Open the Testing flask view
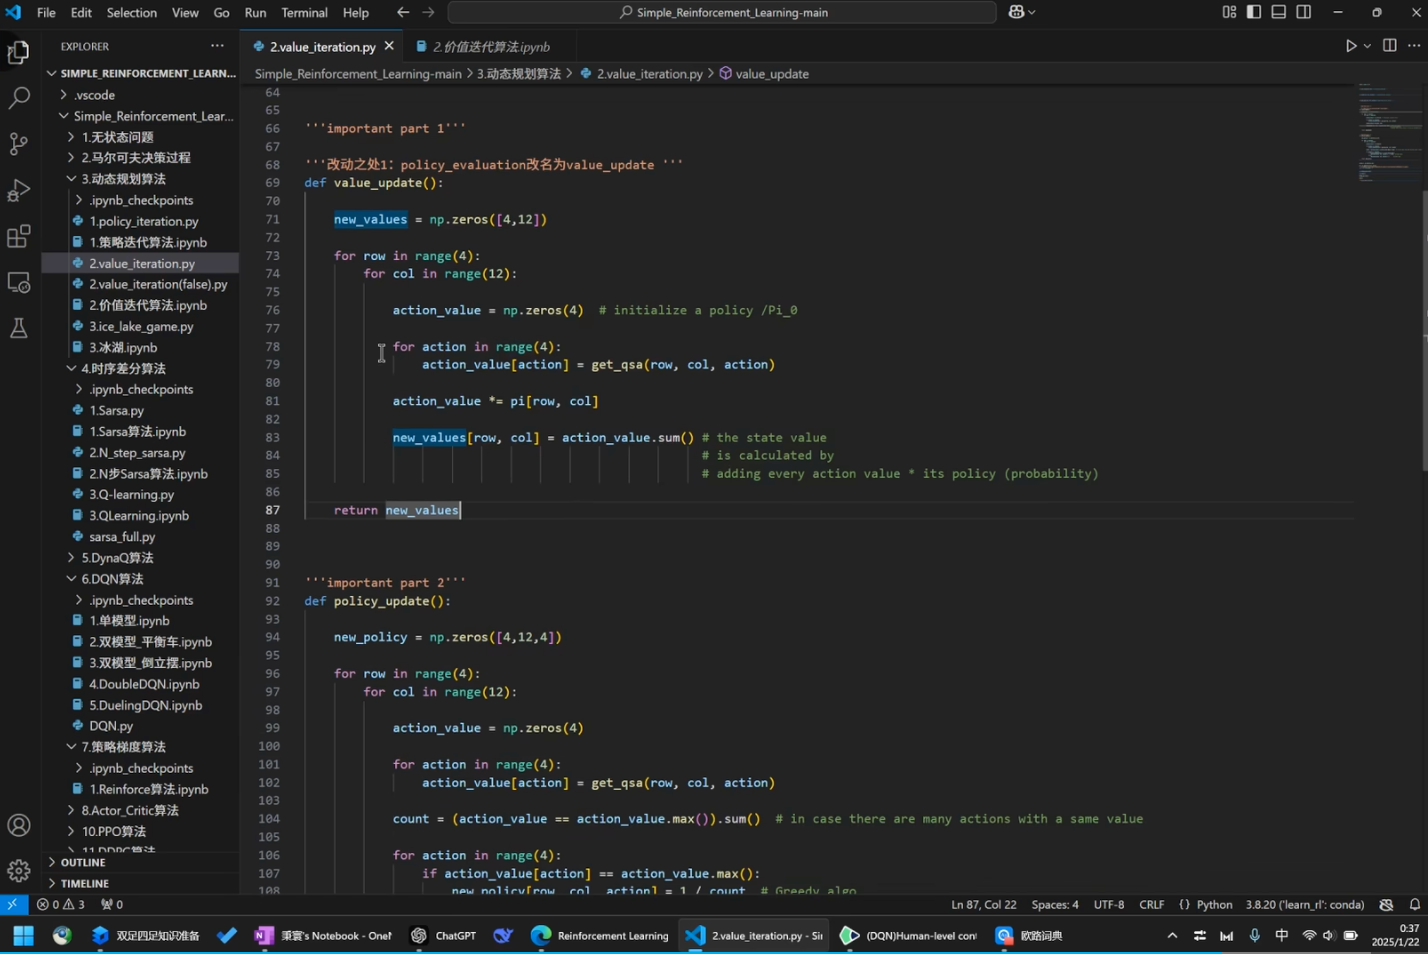Viewport: 1428px width, 954px height. point(19,328)
